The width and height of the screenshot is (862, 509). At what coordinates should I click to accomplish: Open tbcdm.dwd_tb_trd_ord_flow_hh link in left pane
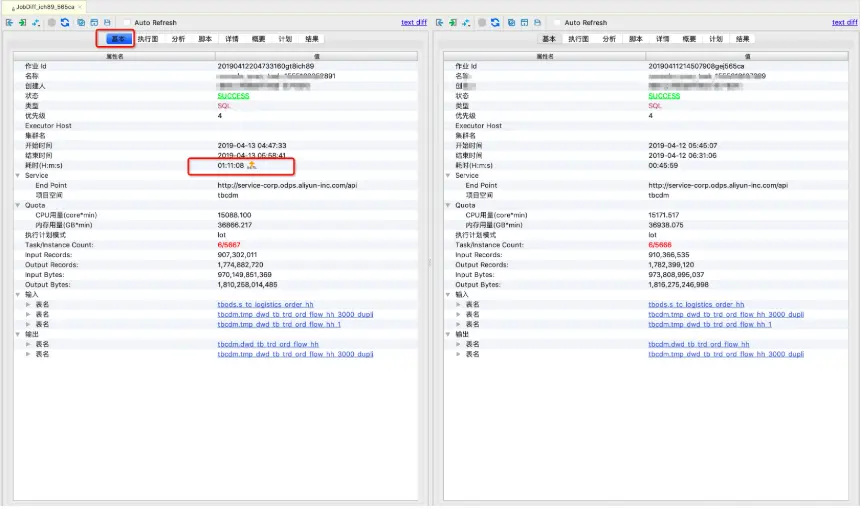(268, 344)
